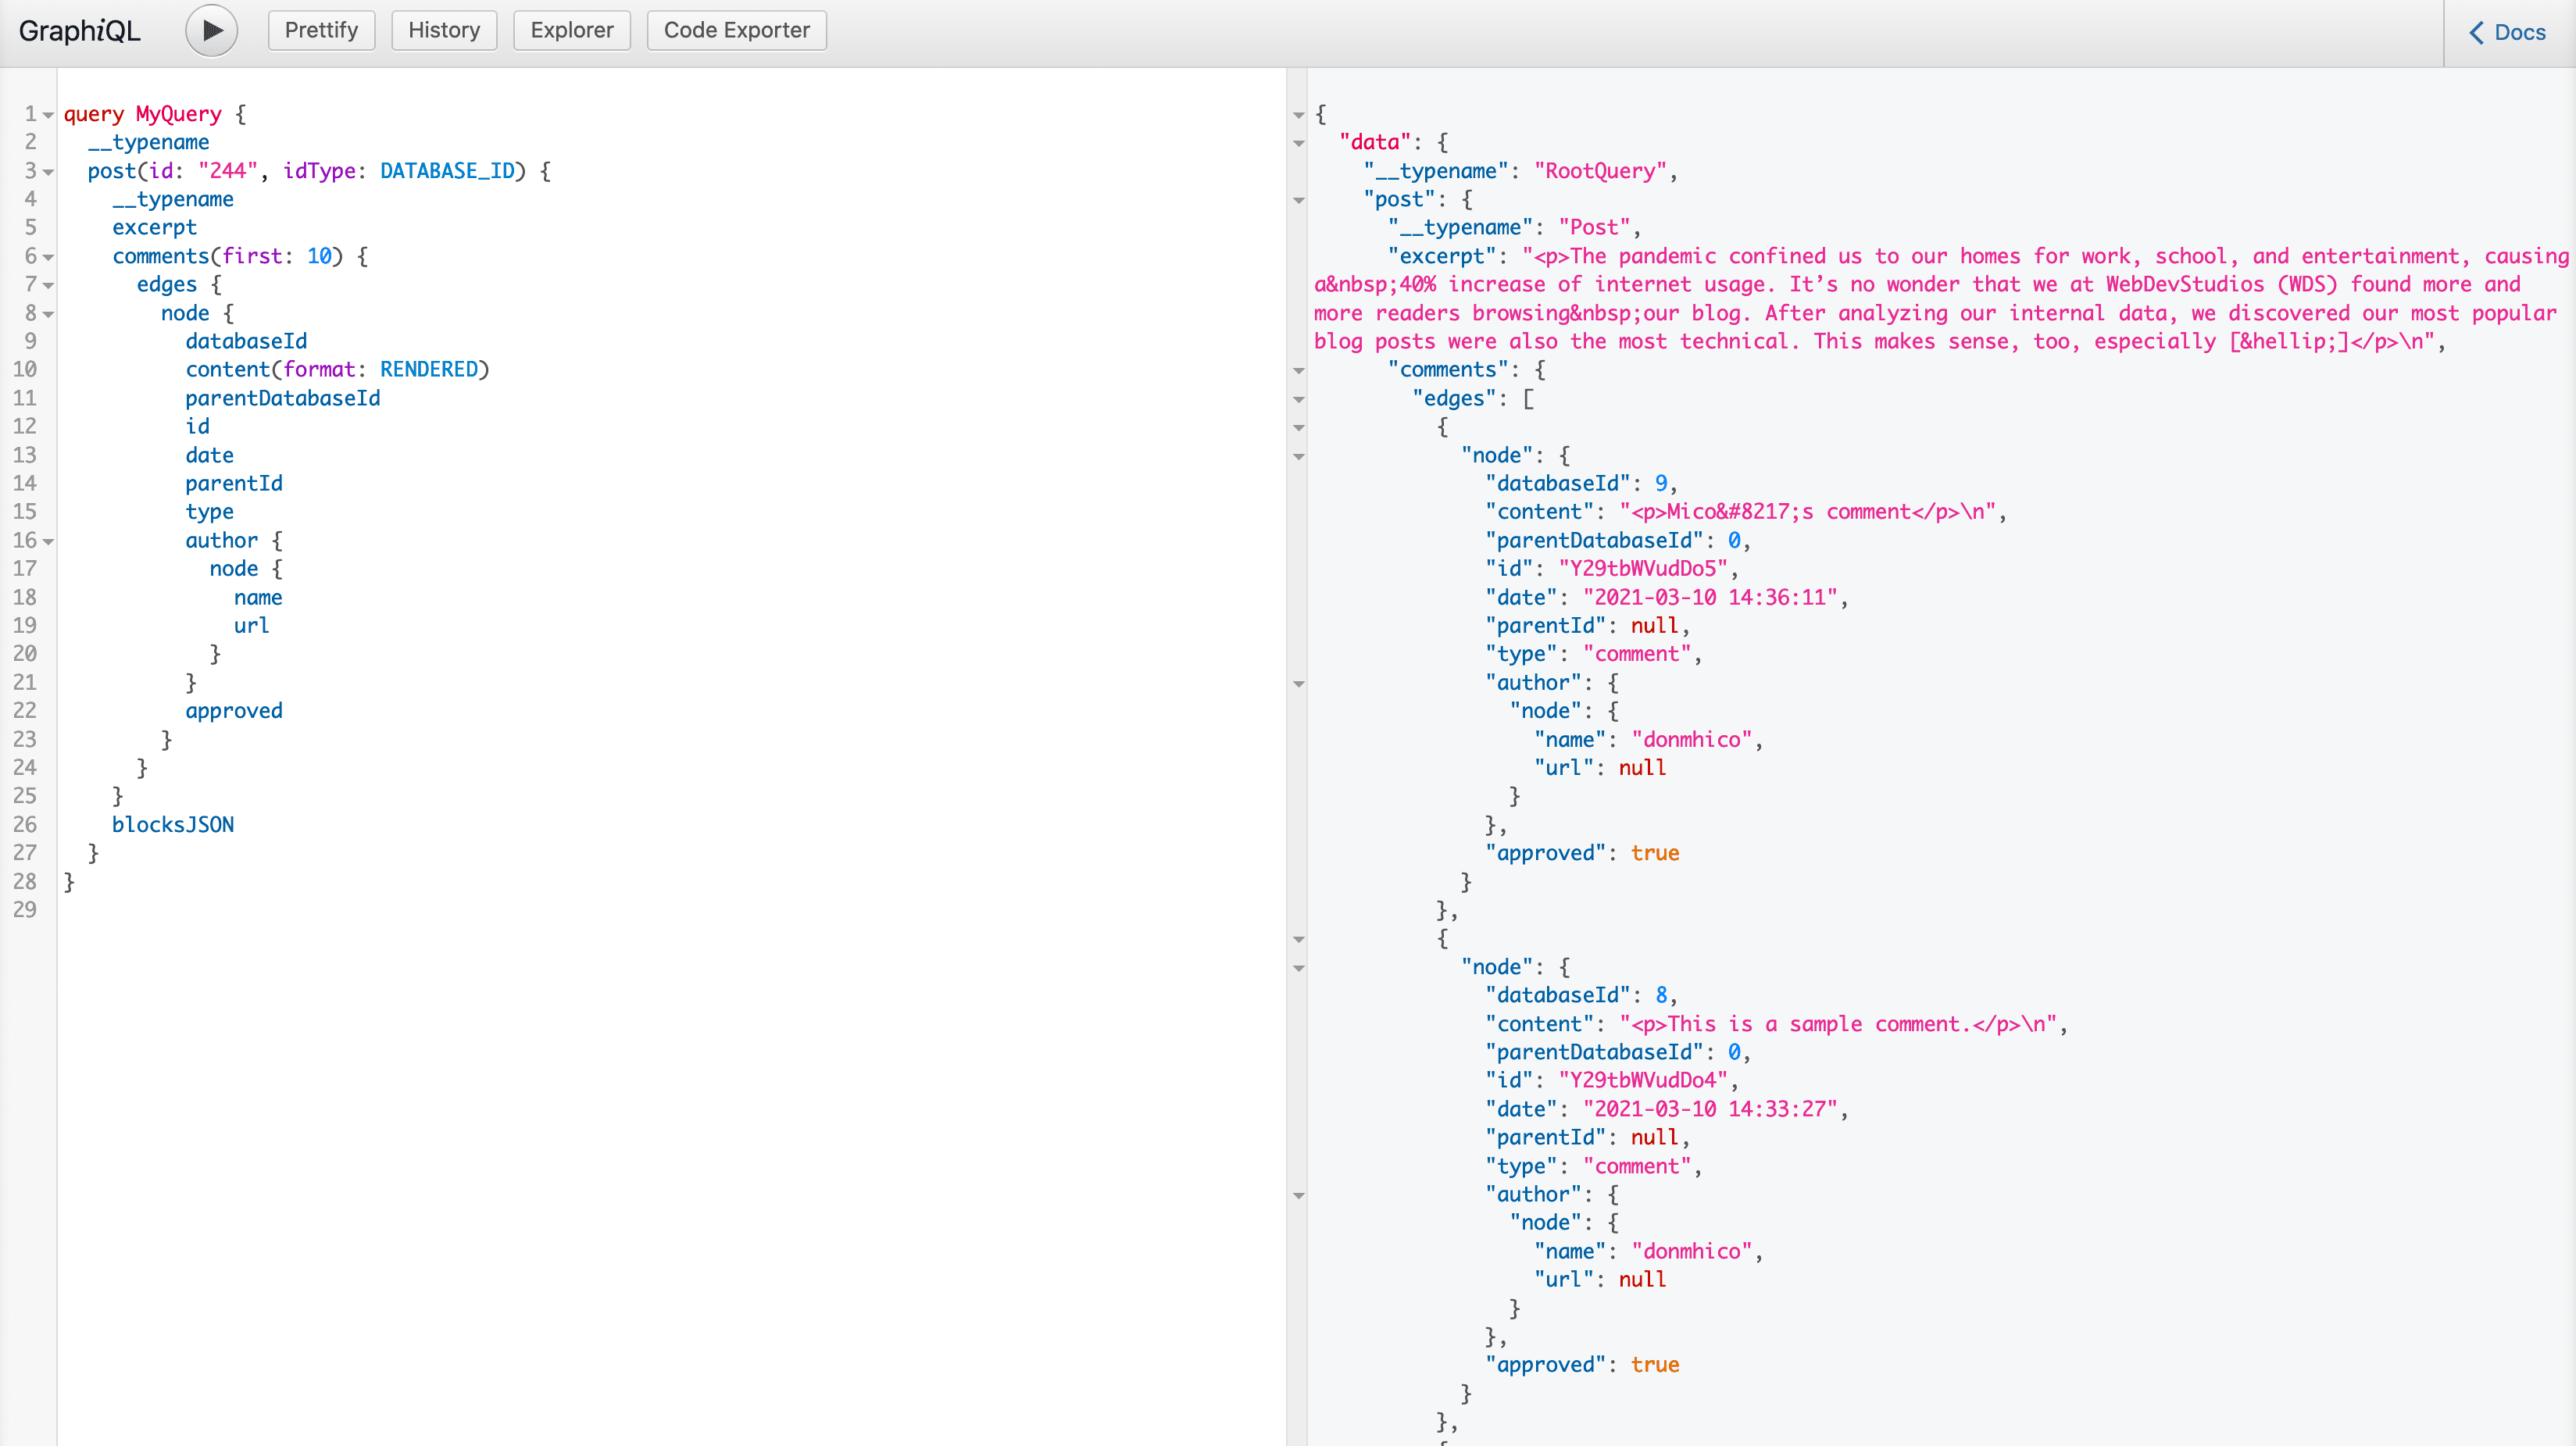Collapse the edges block on line 7
The image size is (2576, 1446).
click(47, 284)
